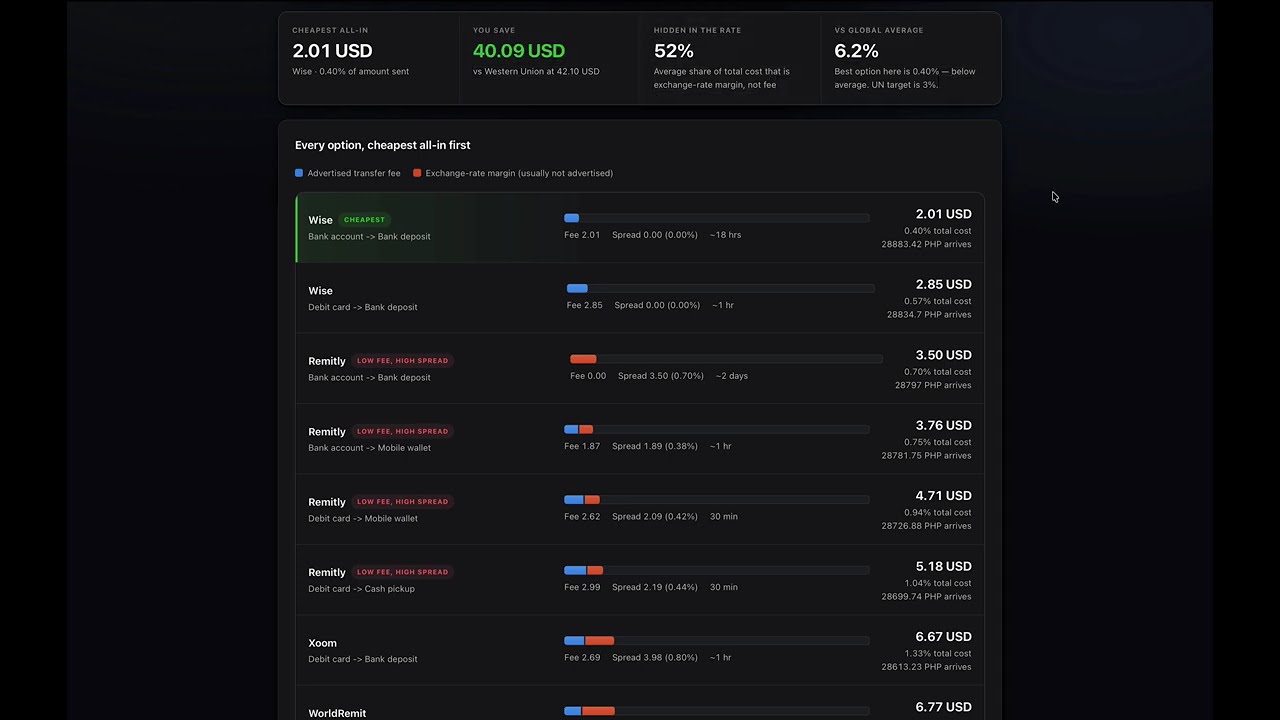Click the green '40.09 USD' savings figure
This screenshot has width=1280, height=720.
point(519,51)
